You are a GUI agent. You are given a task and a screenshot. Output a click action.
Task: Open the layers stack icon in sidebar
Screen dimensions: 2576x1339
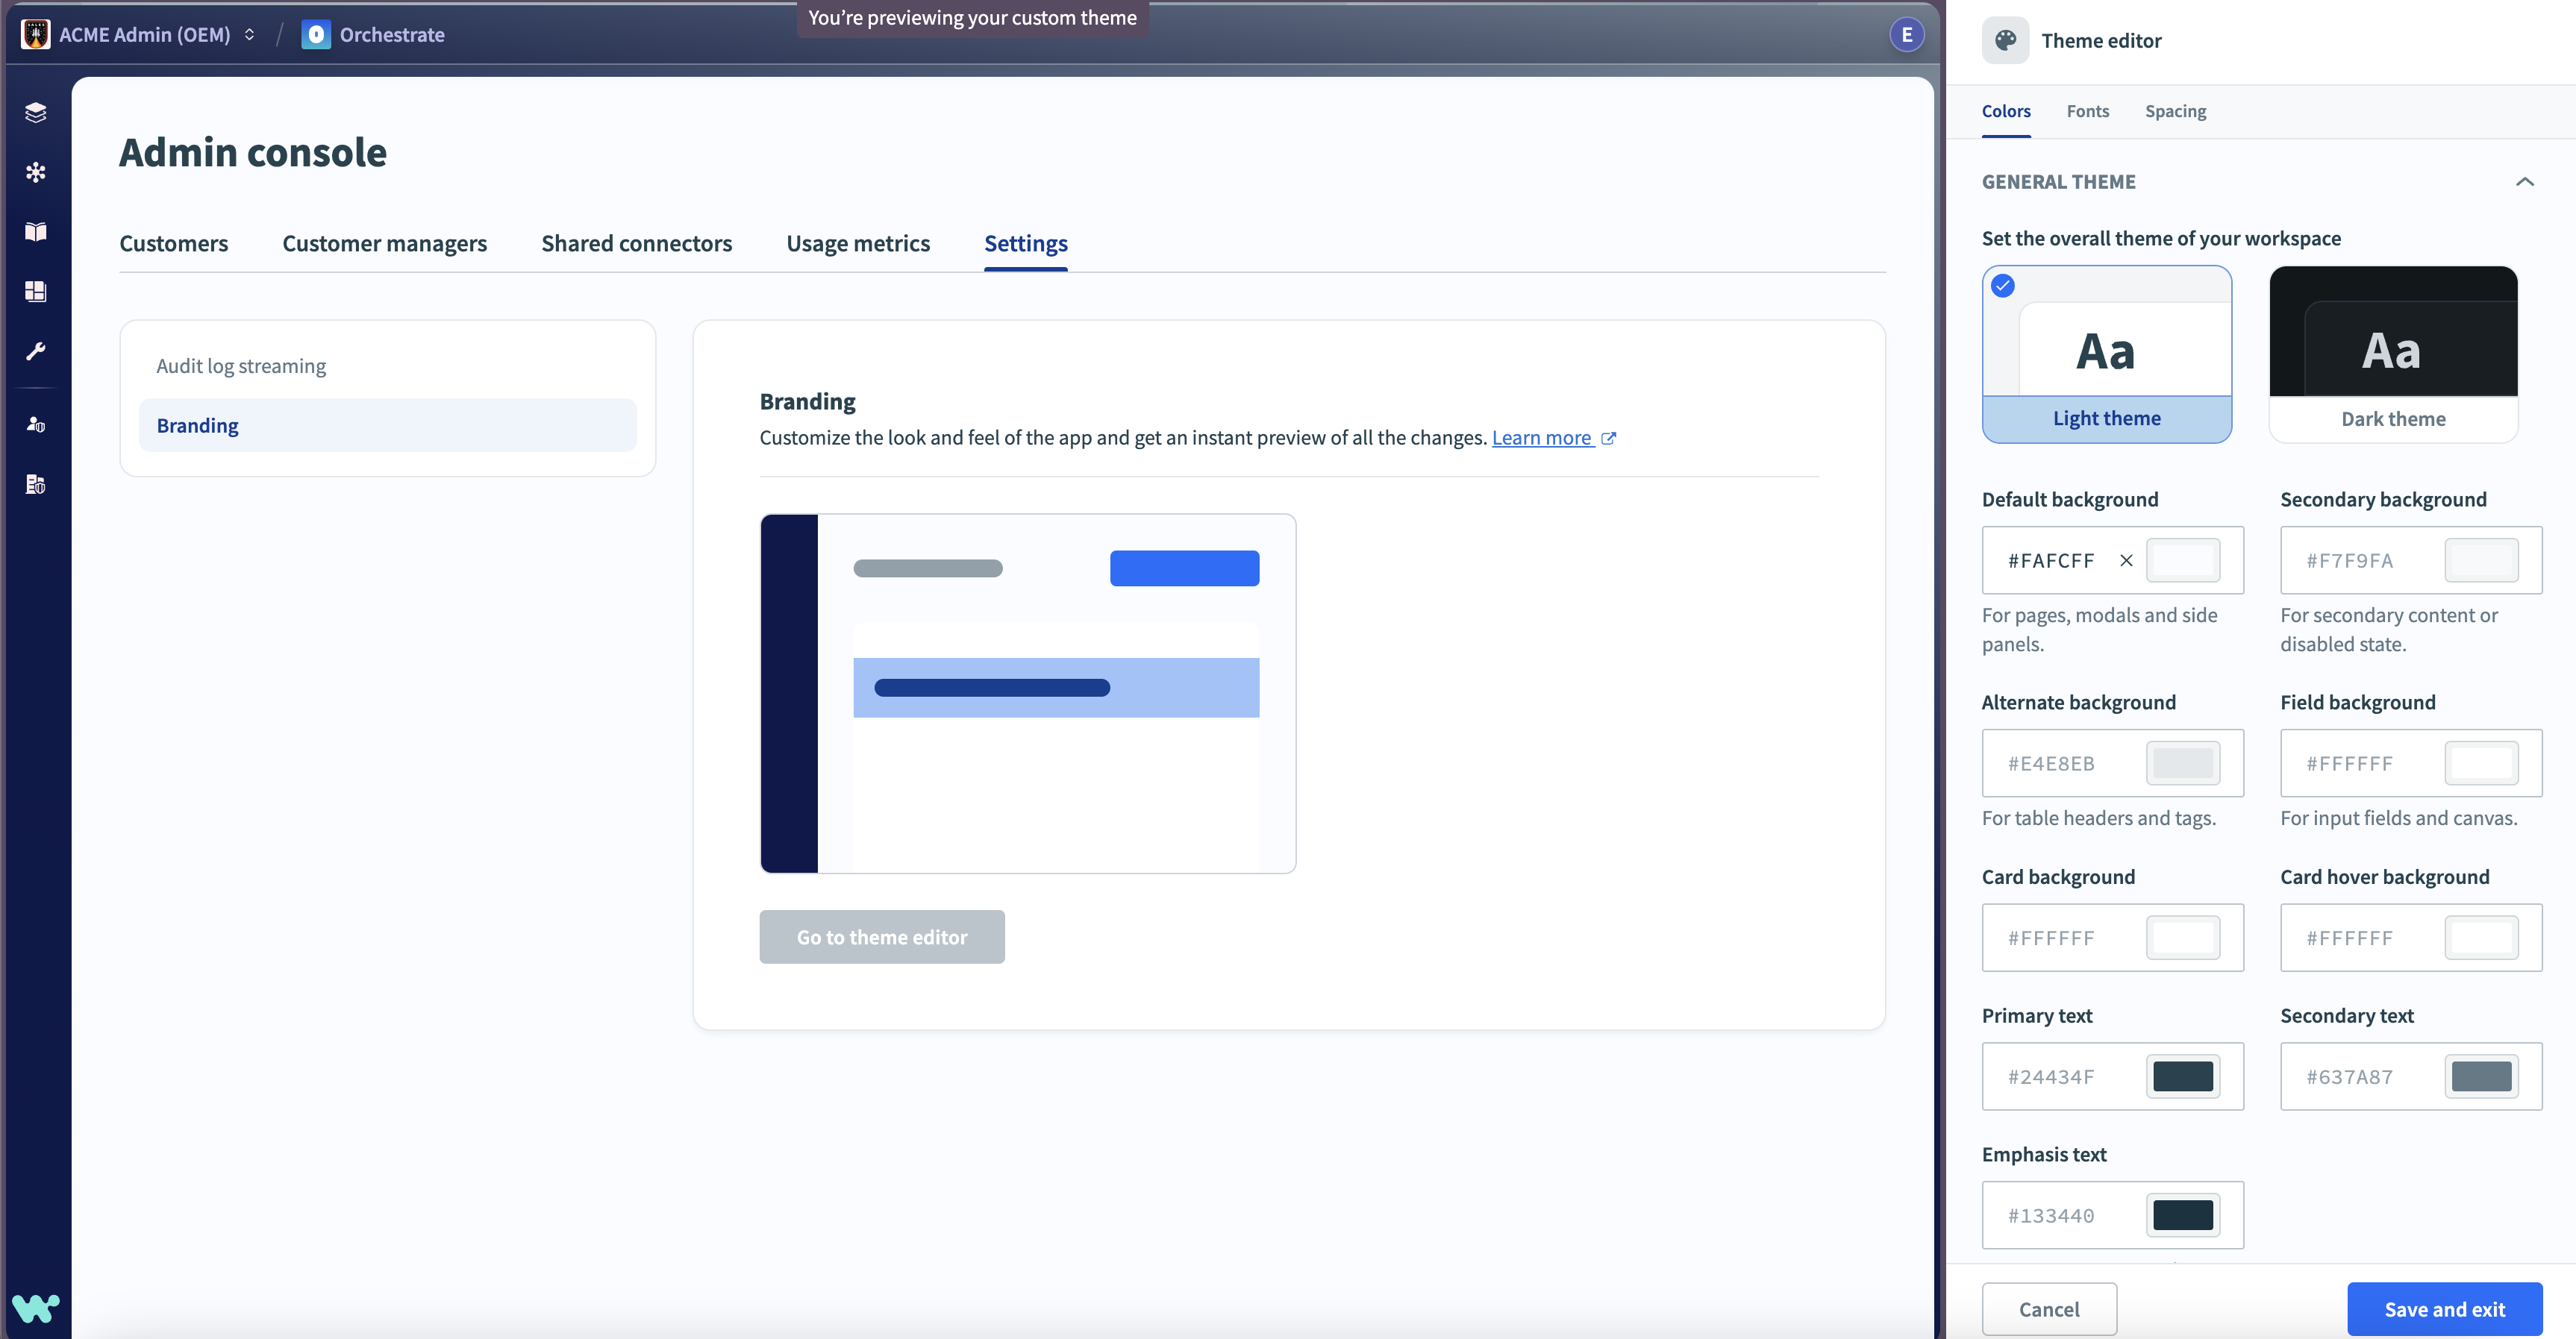point(36,112)
